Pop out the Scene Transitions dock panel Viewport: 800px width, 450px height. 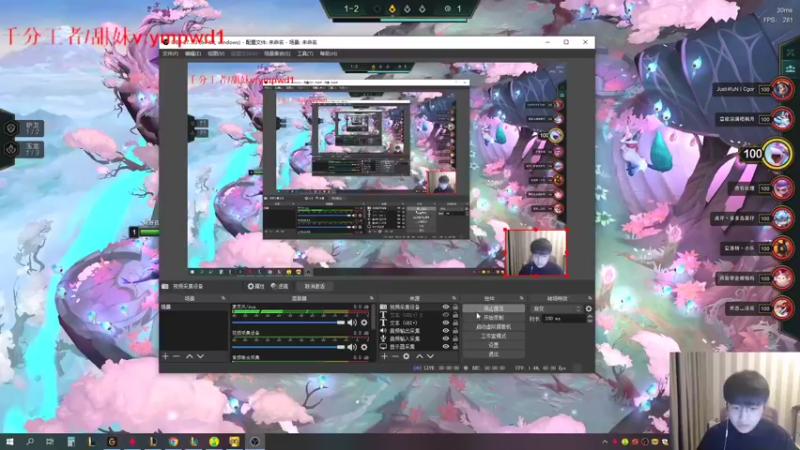tap(589, 298)
